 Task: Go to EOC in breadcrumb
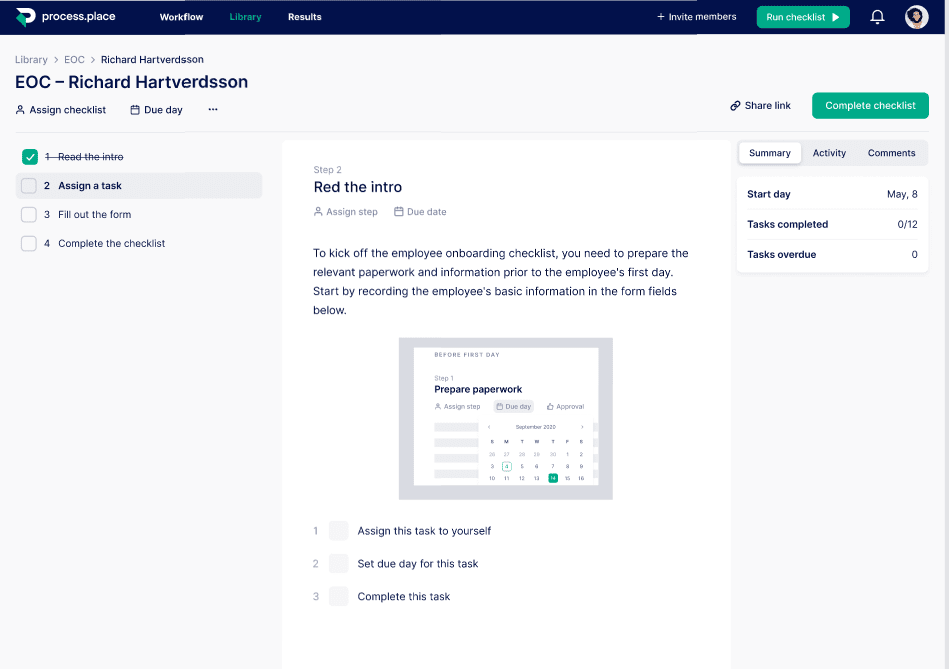[74, 59]
